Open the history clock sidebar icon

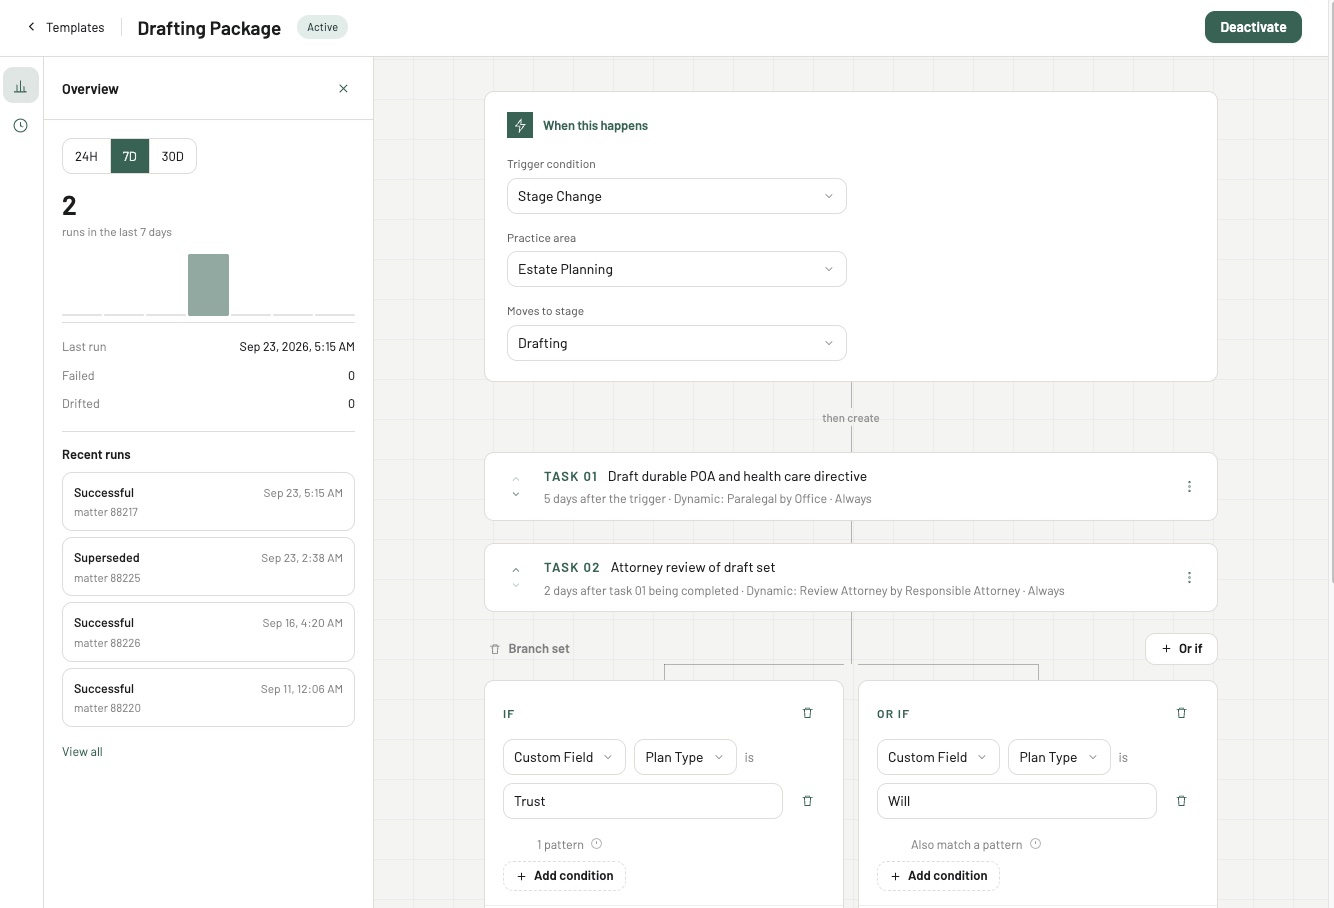coord(21,125)
